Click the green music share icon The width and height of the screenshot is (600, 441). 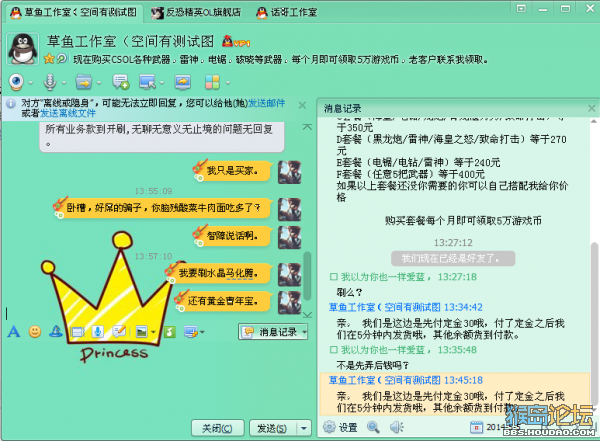[x=170, y=332]
